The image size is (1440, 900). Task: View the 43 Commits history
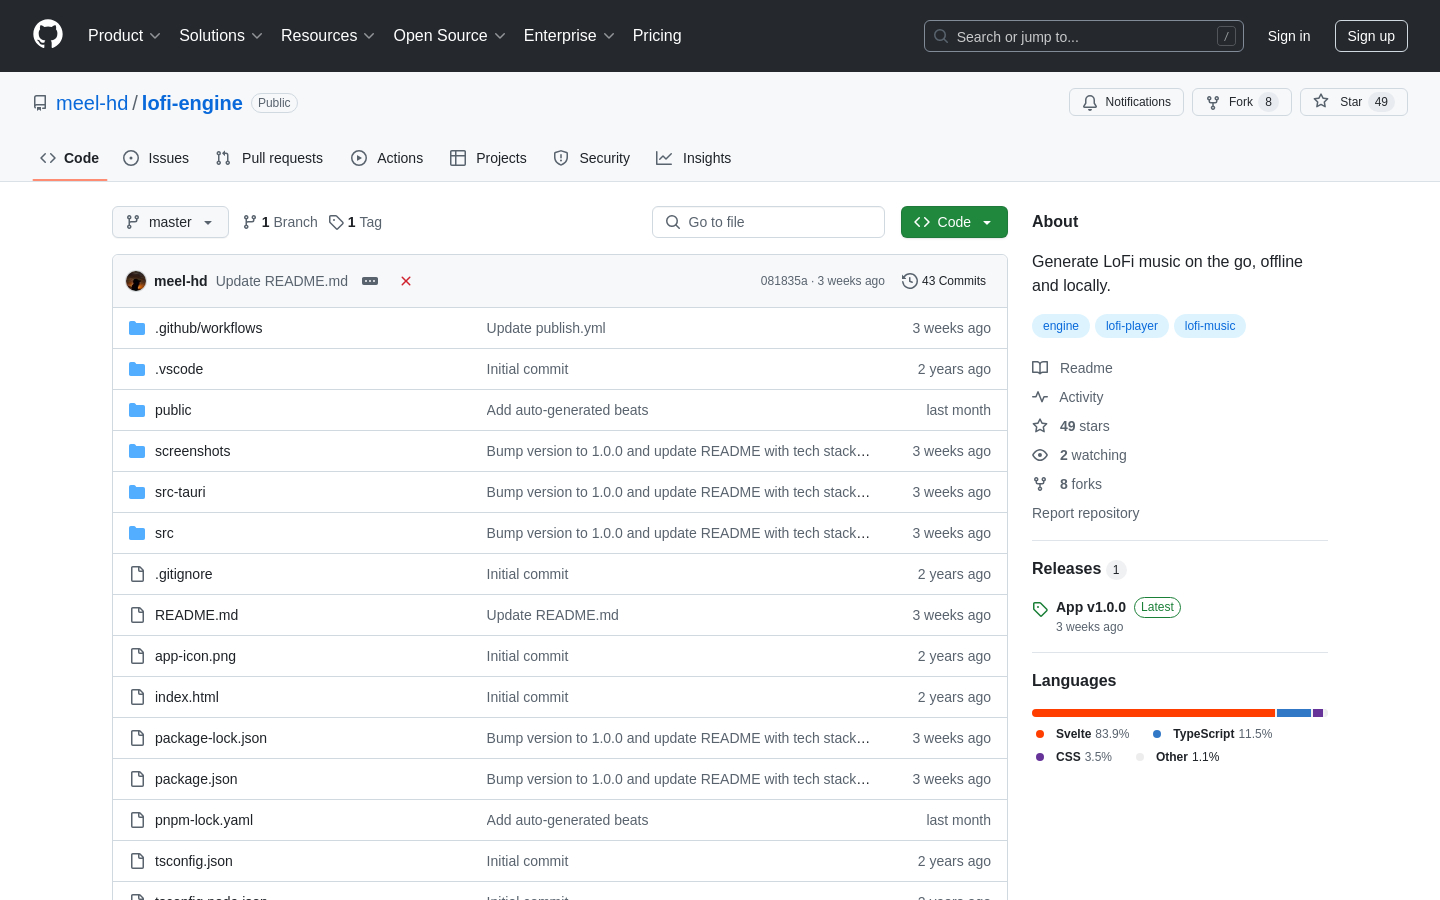pos(944,281)
